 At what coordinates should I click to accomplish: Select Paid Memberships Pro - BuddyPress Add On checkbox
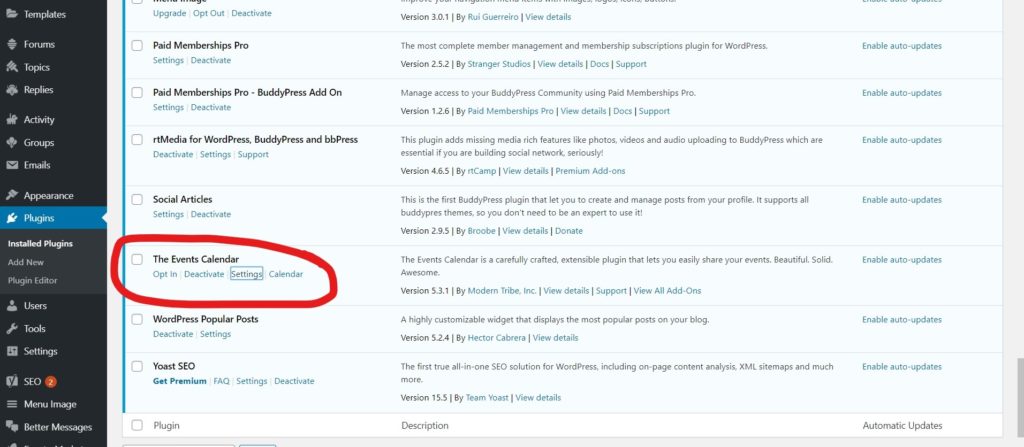(x=137, y=93)
